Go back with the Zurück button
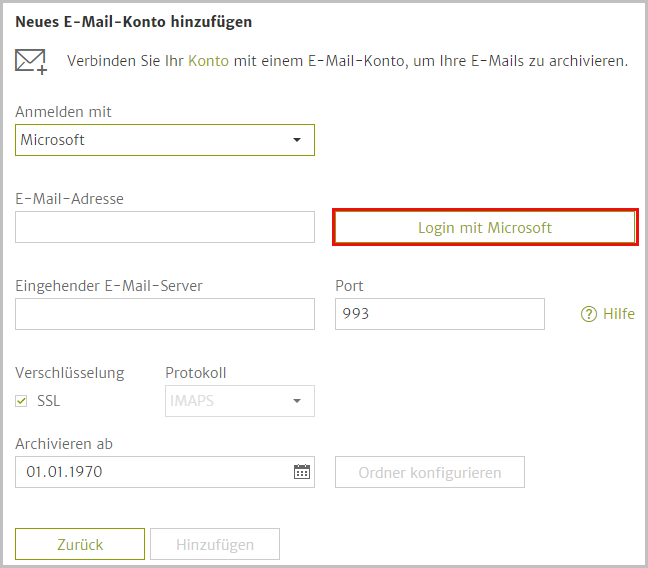Image resolution: width=648 pixels, height=568 pixels. pyautogui.click(x=80, y=544)
